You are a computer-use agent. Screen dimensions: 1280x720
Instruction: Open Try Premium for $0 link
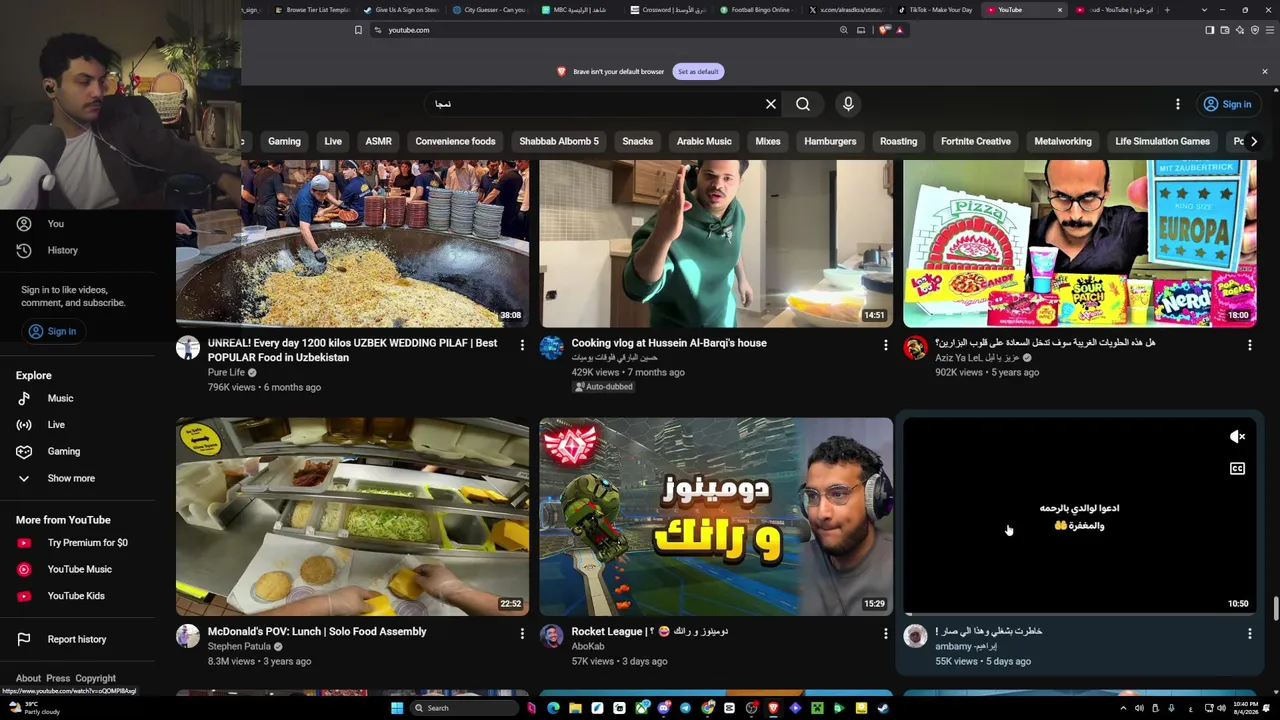coord(77,543)
